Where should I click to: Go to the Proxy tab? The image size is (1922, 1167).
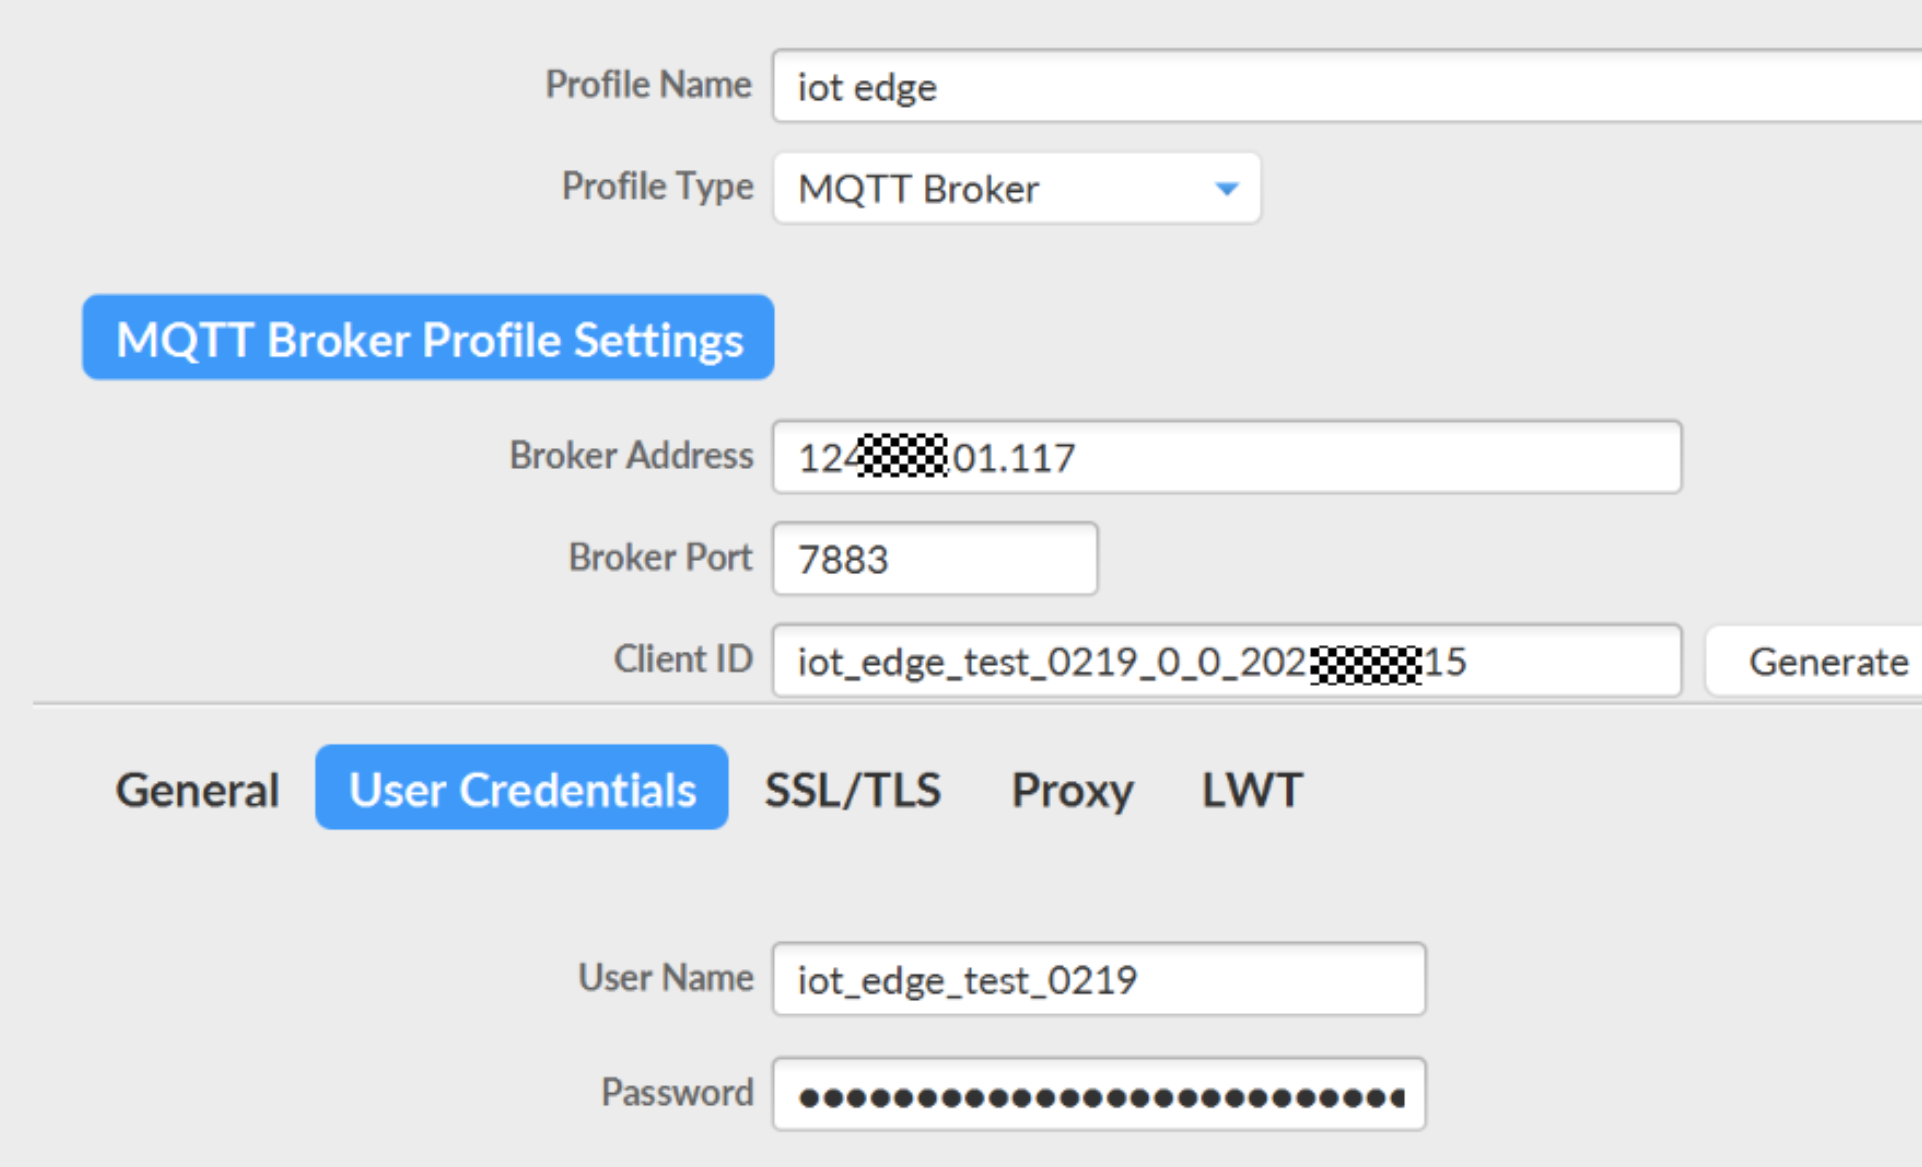(1072, 789)
